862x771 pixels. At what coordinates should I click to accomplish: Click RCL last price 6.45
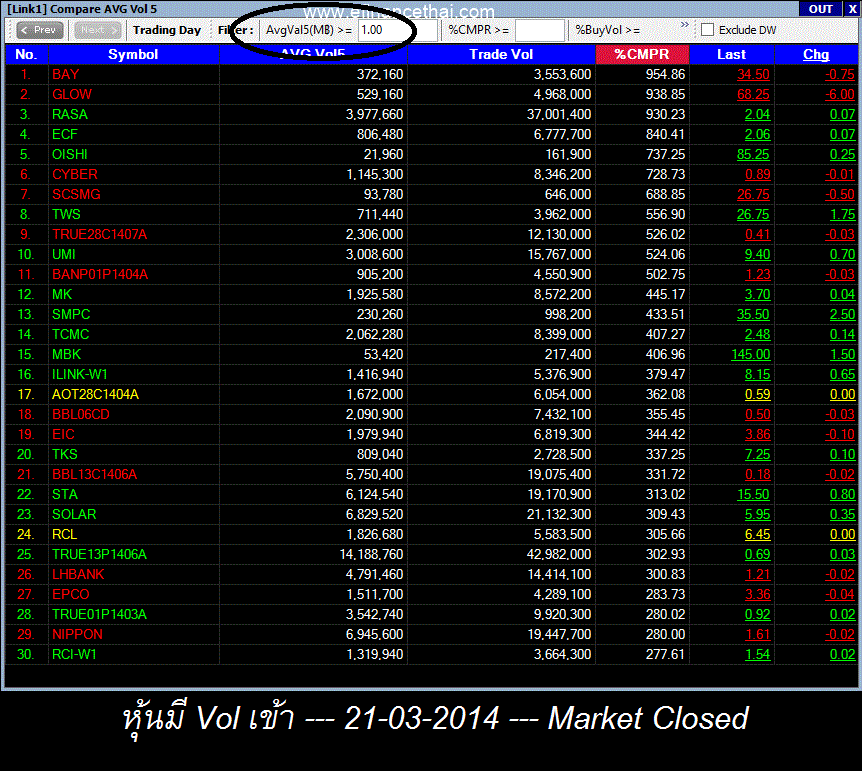click(758, 534)
